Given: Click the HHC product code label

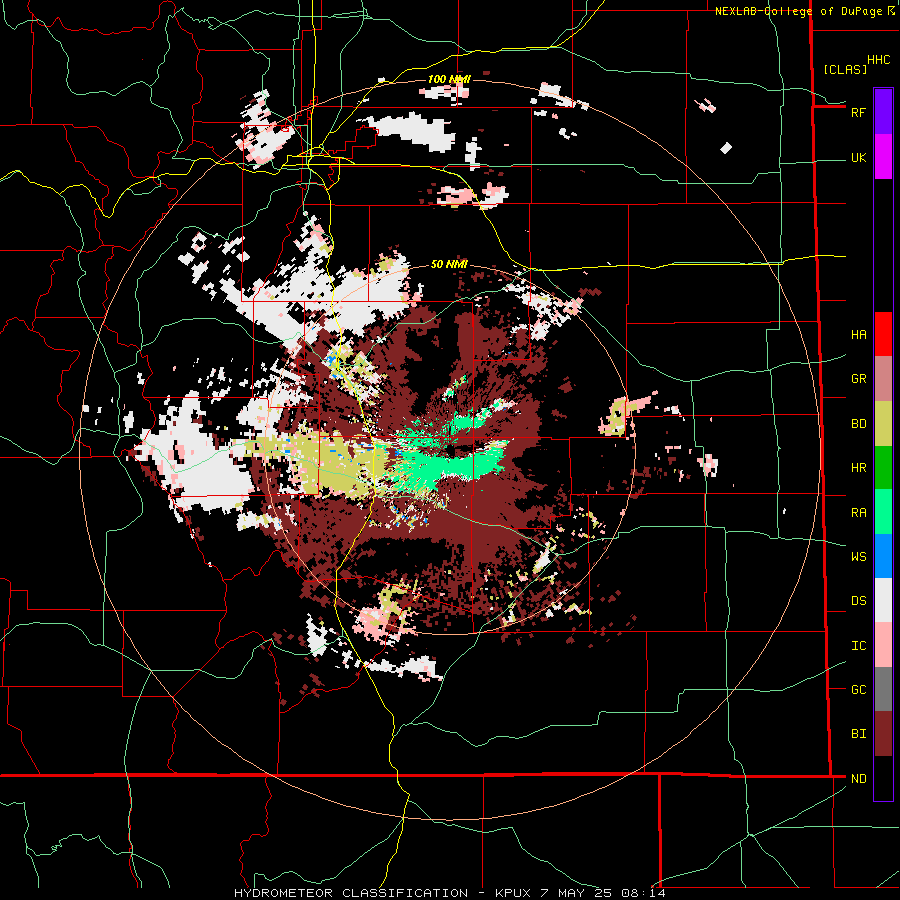Looking at the screenshot, I should 879,60.
